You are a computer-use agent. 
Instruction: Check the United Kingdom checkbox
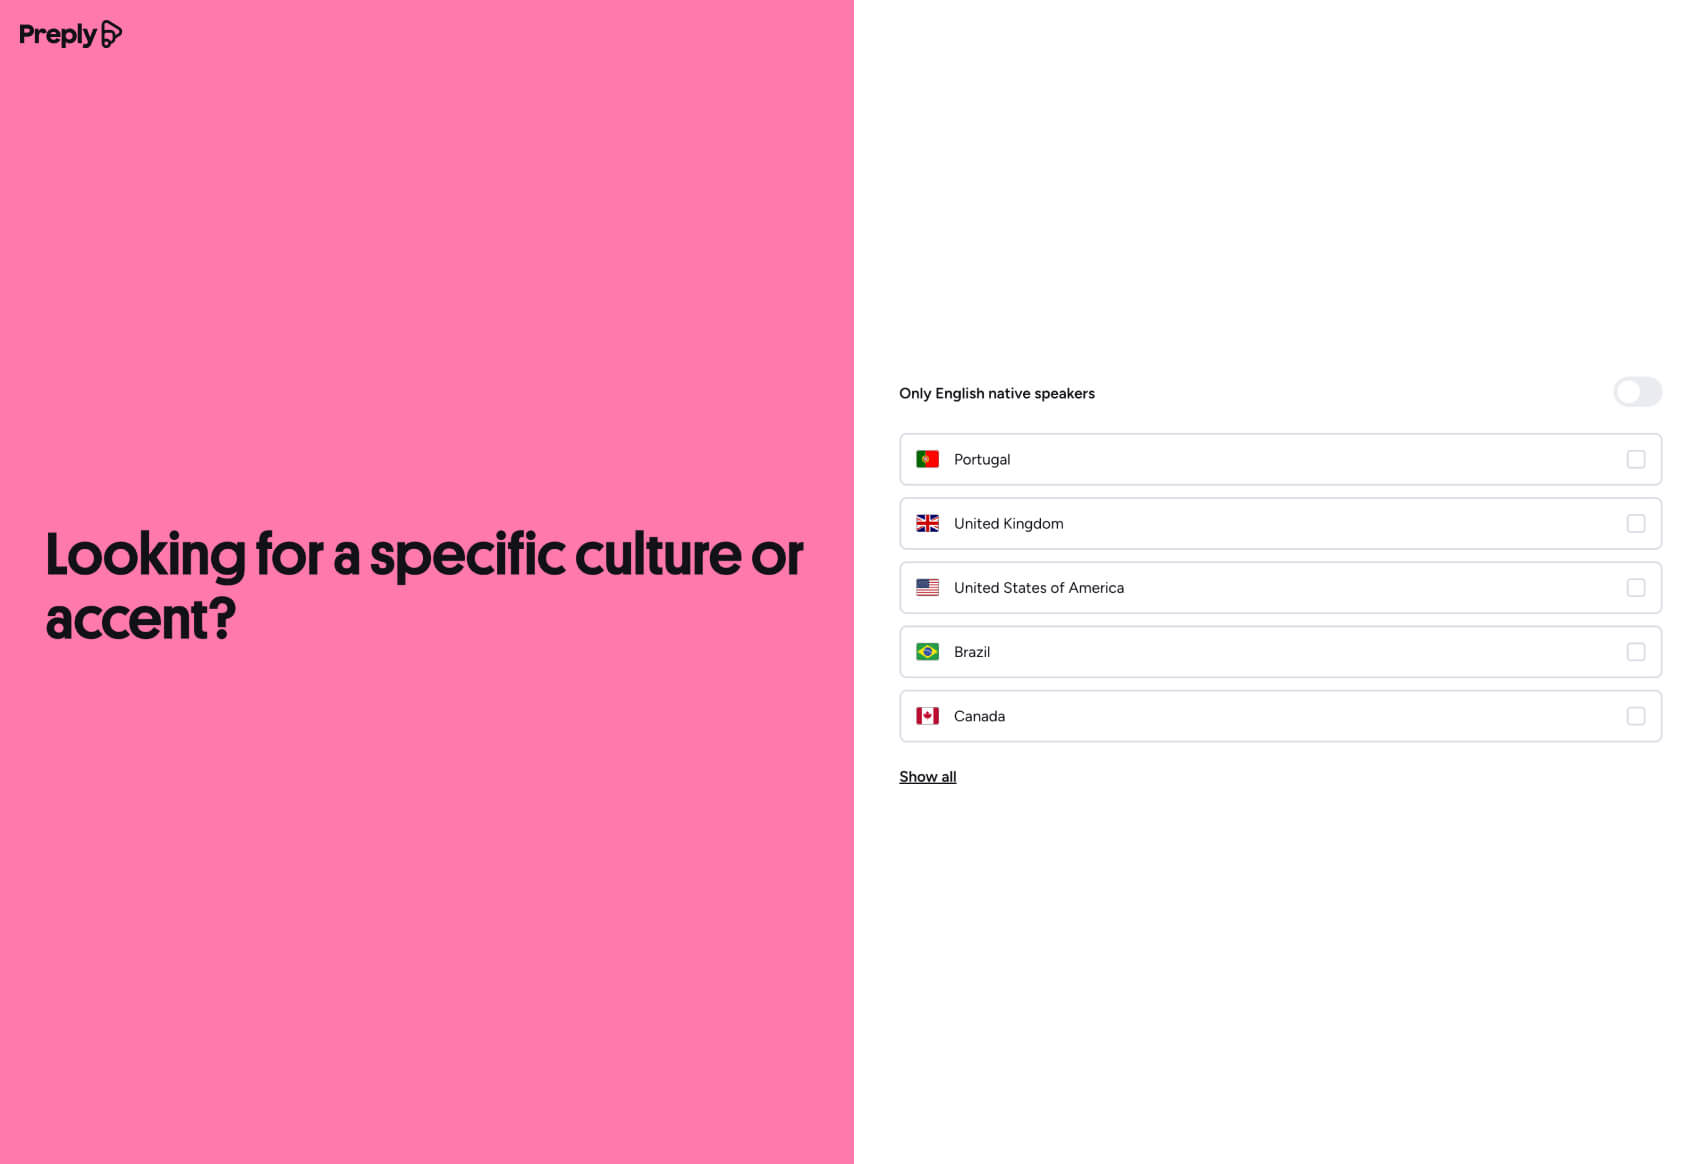coord(1635,523)
